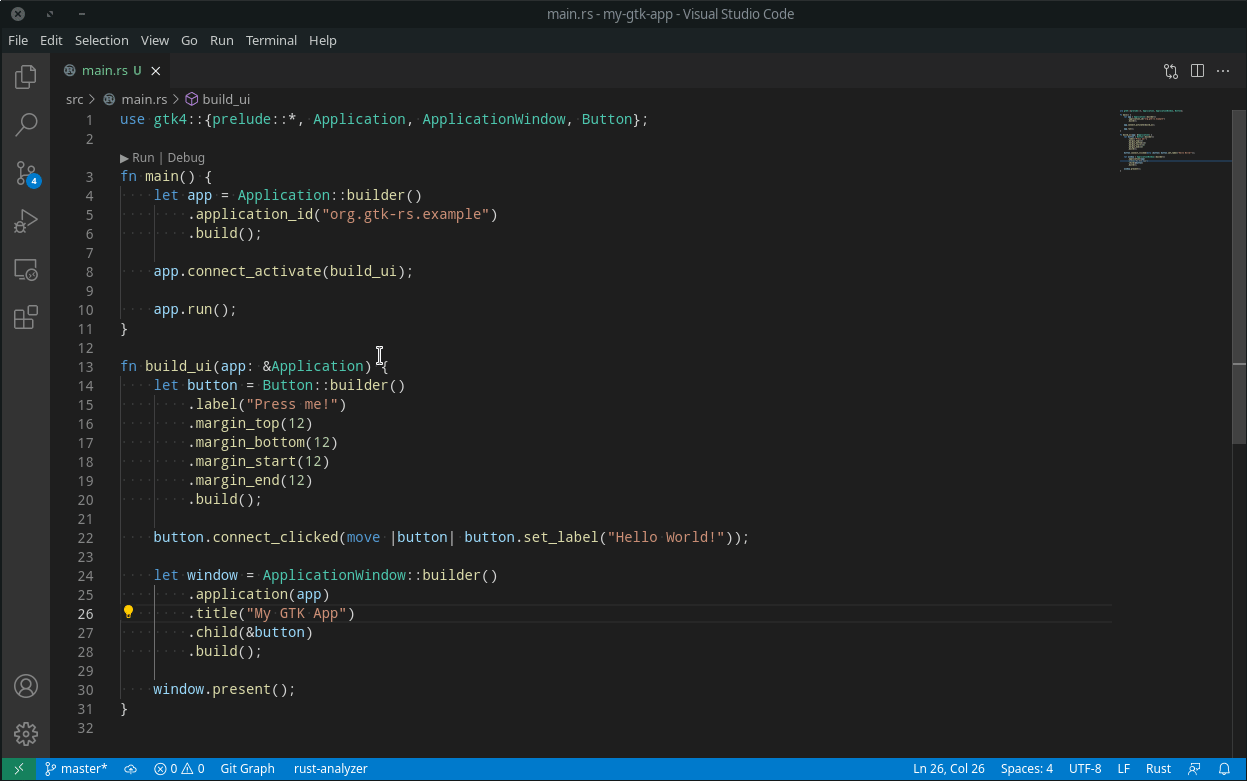Open the Explorer view in activity bar
Image resolution: width=1247 pixels, height=781 pixels.
click(26, 77)
